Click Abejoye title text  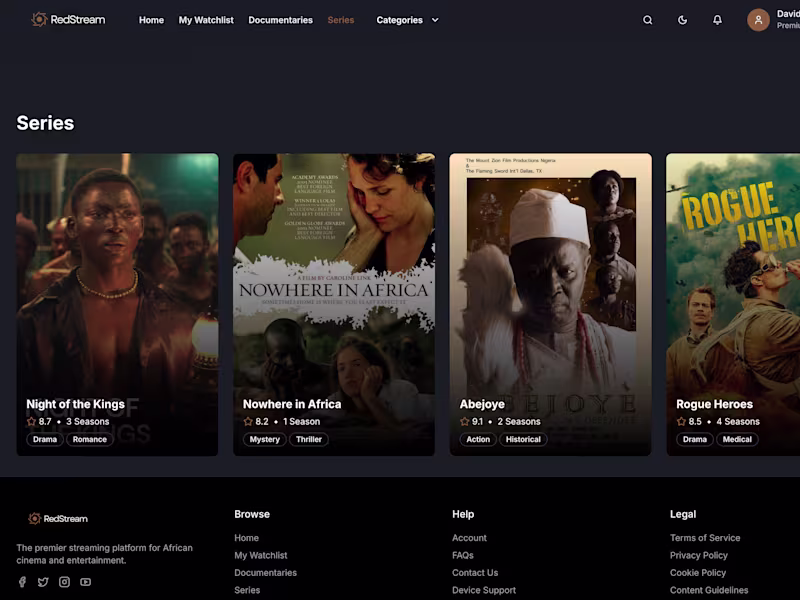tap(482, 404)
